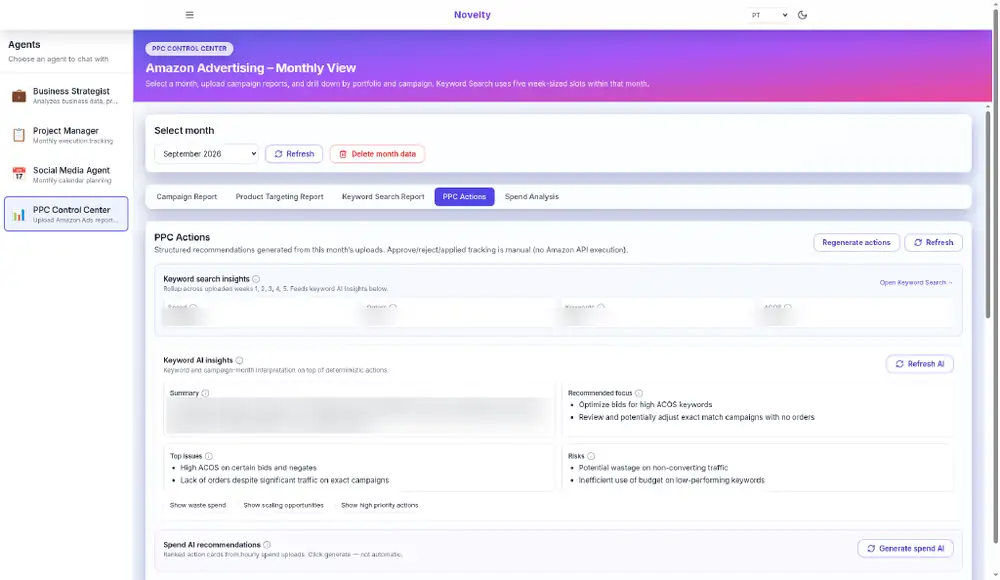The width and height of the screenshot is (1000, 580).
Task: Click the Delete month data button
Action: tap(377, 154)
